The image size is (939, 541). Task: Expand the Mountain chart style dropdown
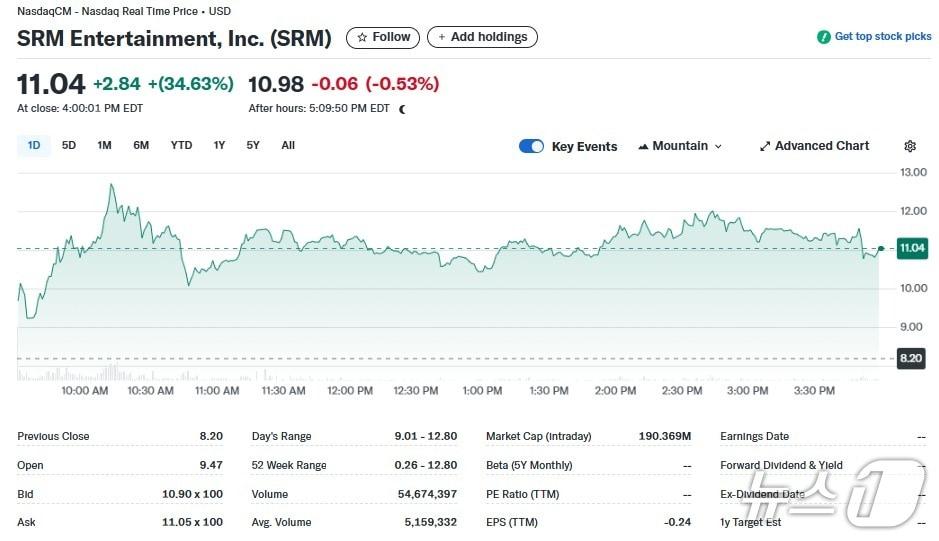680,146
